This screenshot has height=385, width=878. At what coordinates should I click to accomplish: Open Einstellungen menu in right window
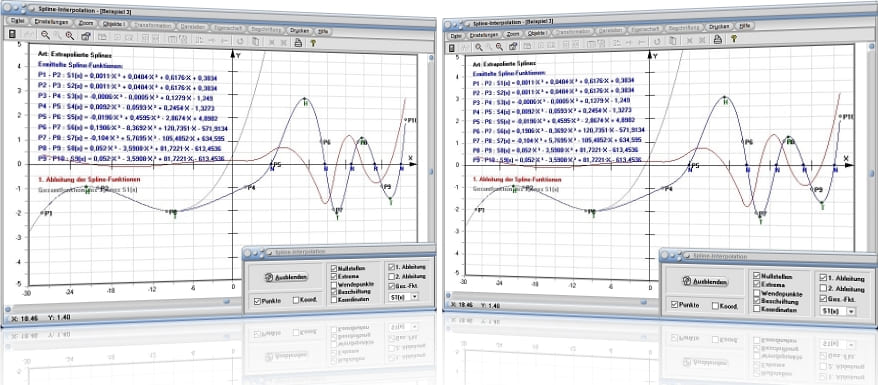click(x=485, y=35)
